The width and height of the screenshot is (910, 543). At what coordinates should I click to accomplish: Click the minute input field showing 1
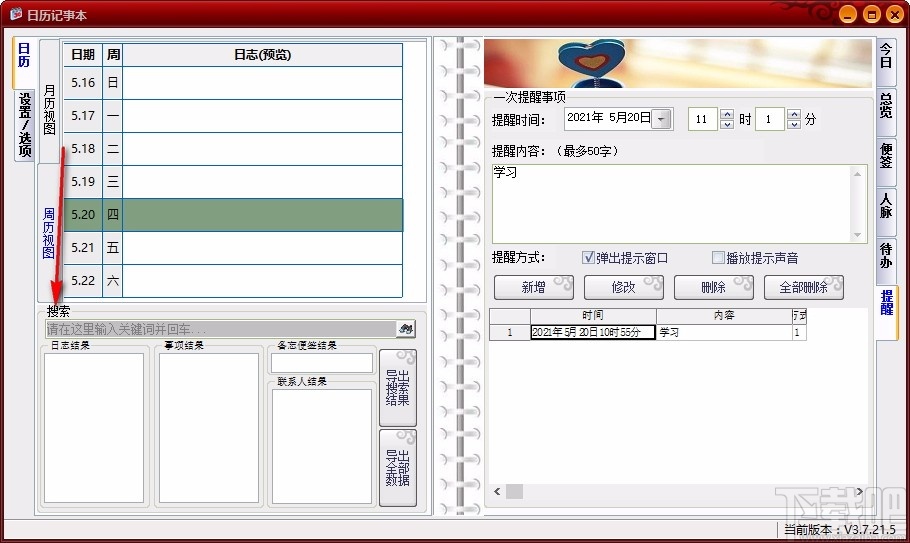coord(770,119)
